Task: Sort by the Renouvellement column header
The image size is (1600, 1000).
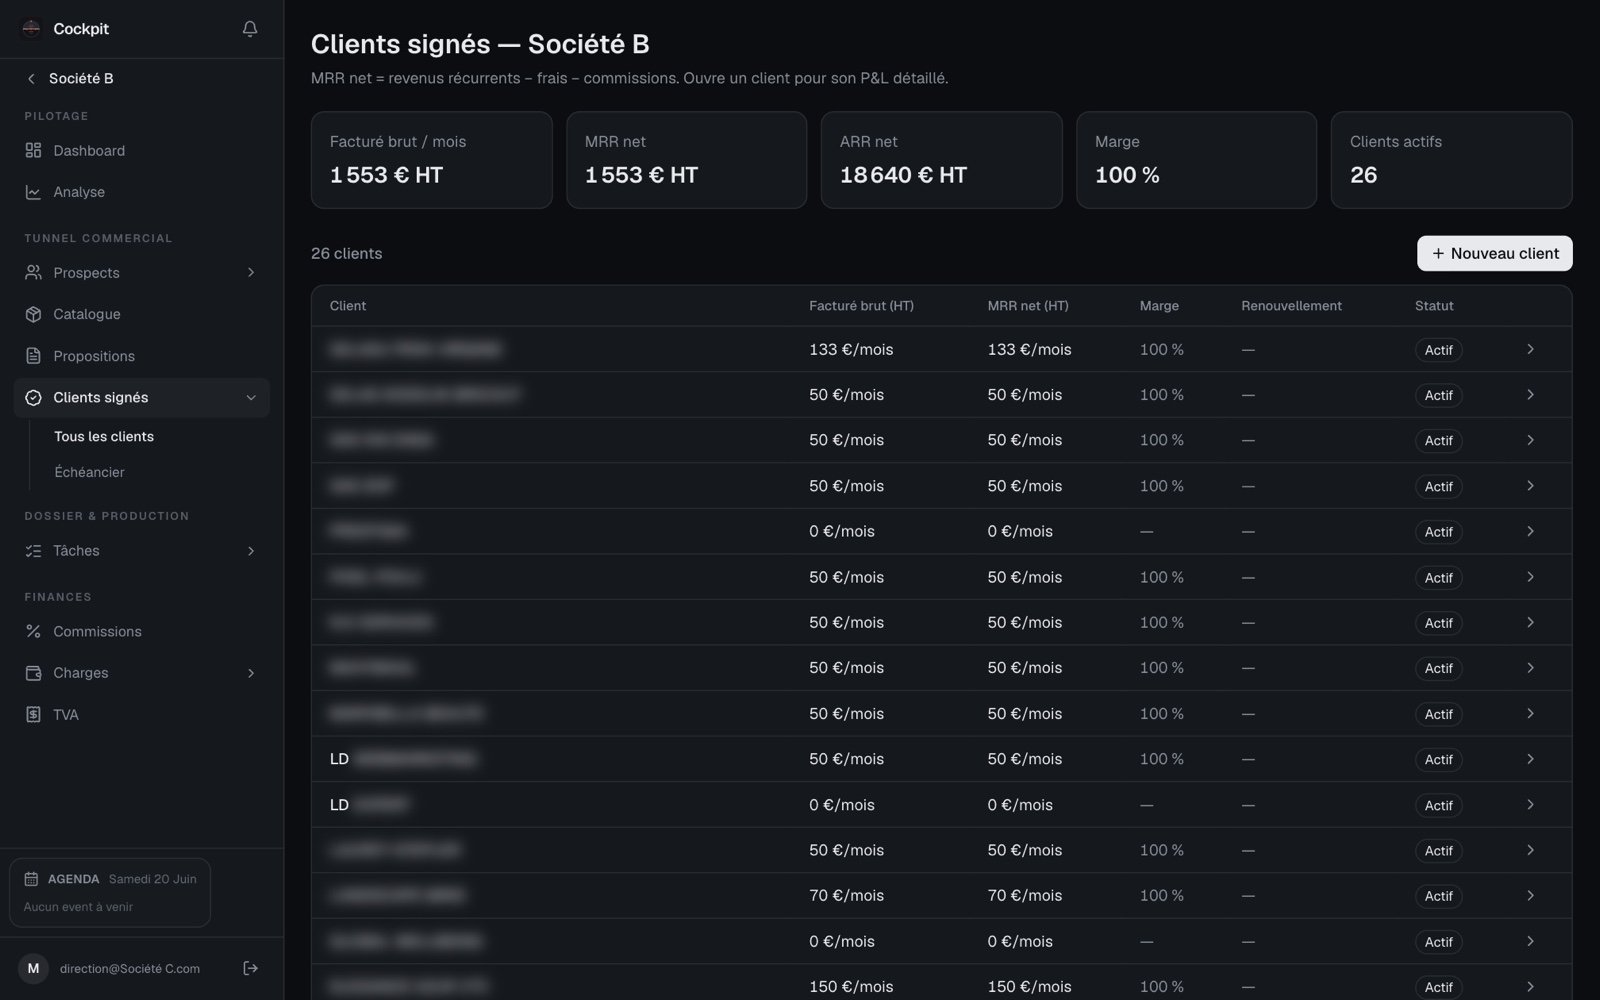Action: 1291,306
